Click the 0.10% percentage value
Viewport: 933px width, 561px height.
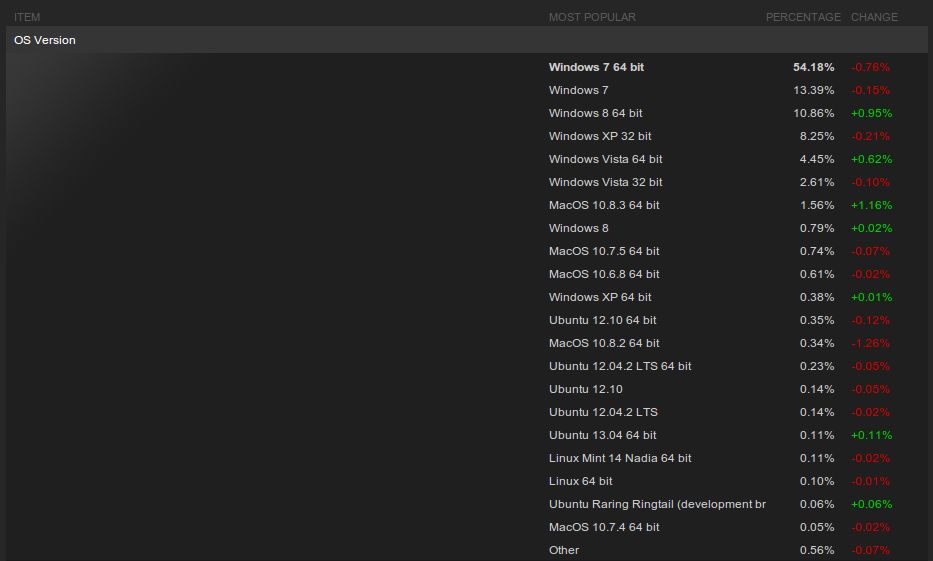(x=817, y=481)
